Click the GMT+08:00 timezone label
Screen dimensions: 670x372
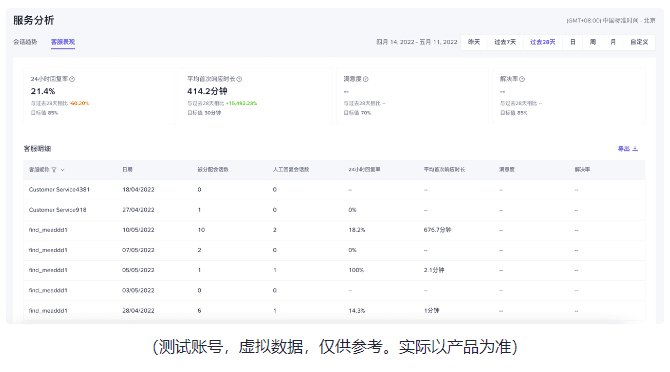(611, 21)
